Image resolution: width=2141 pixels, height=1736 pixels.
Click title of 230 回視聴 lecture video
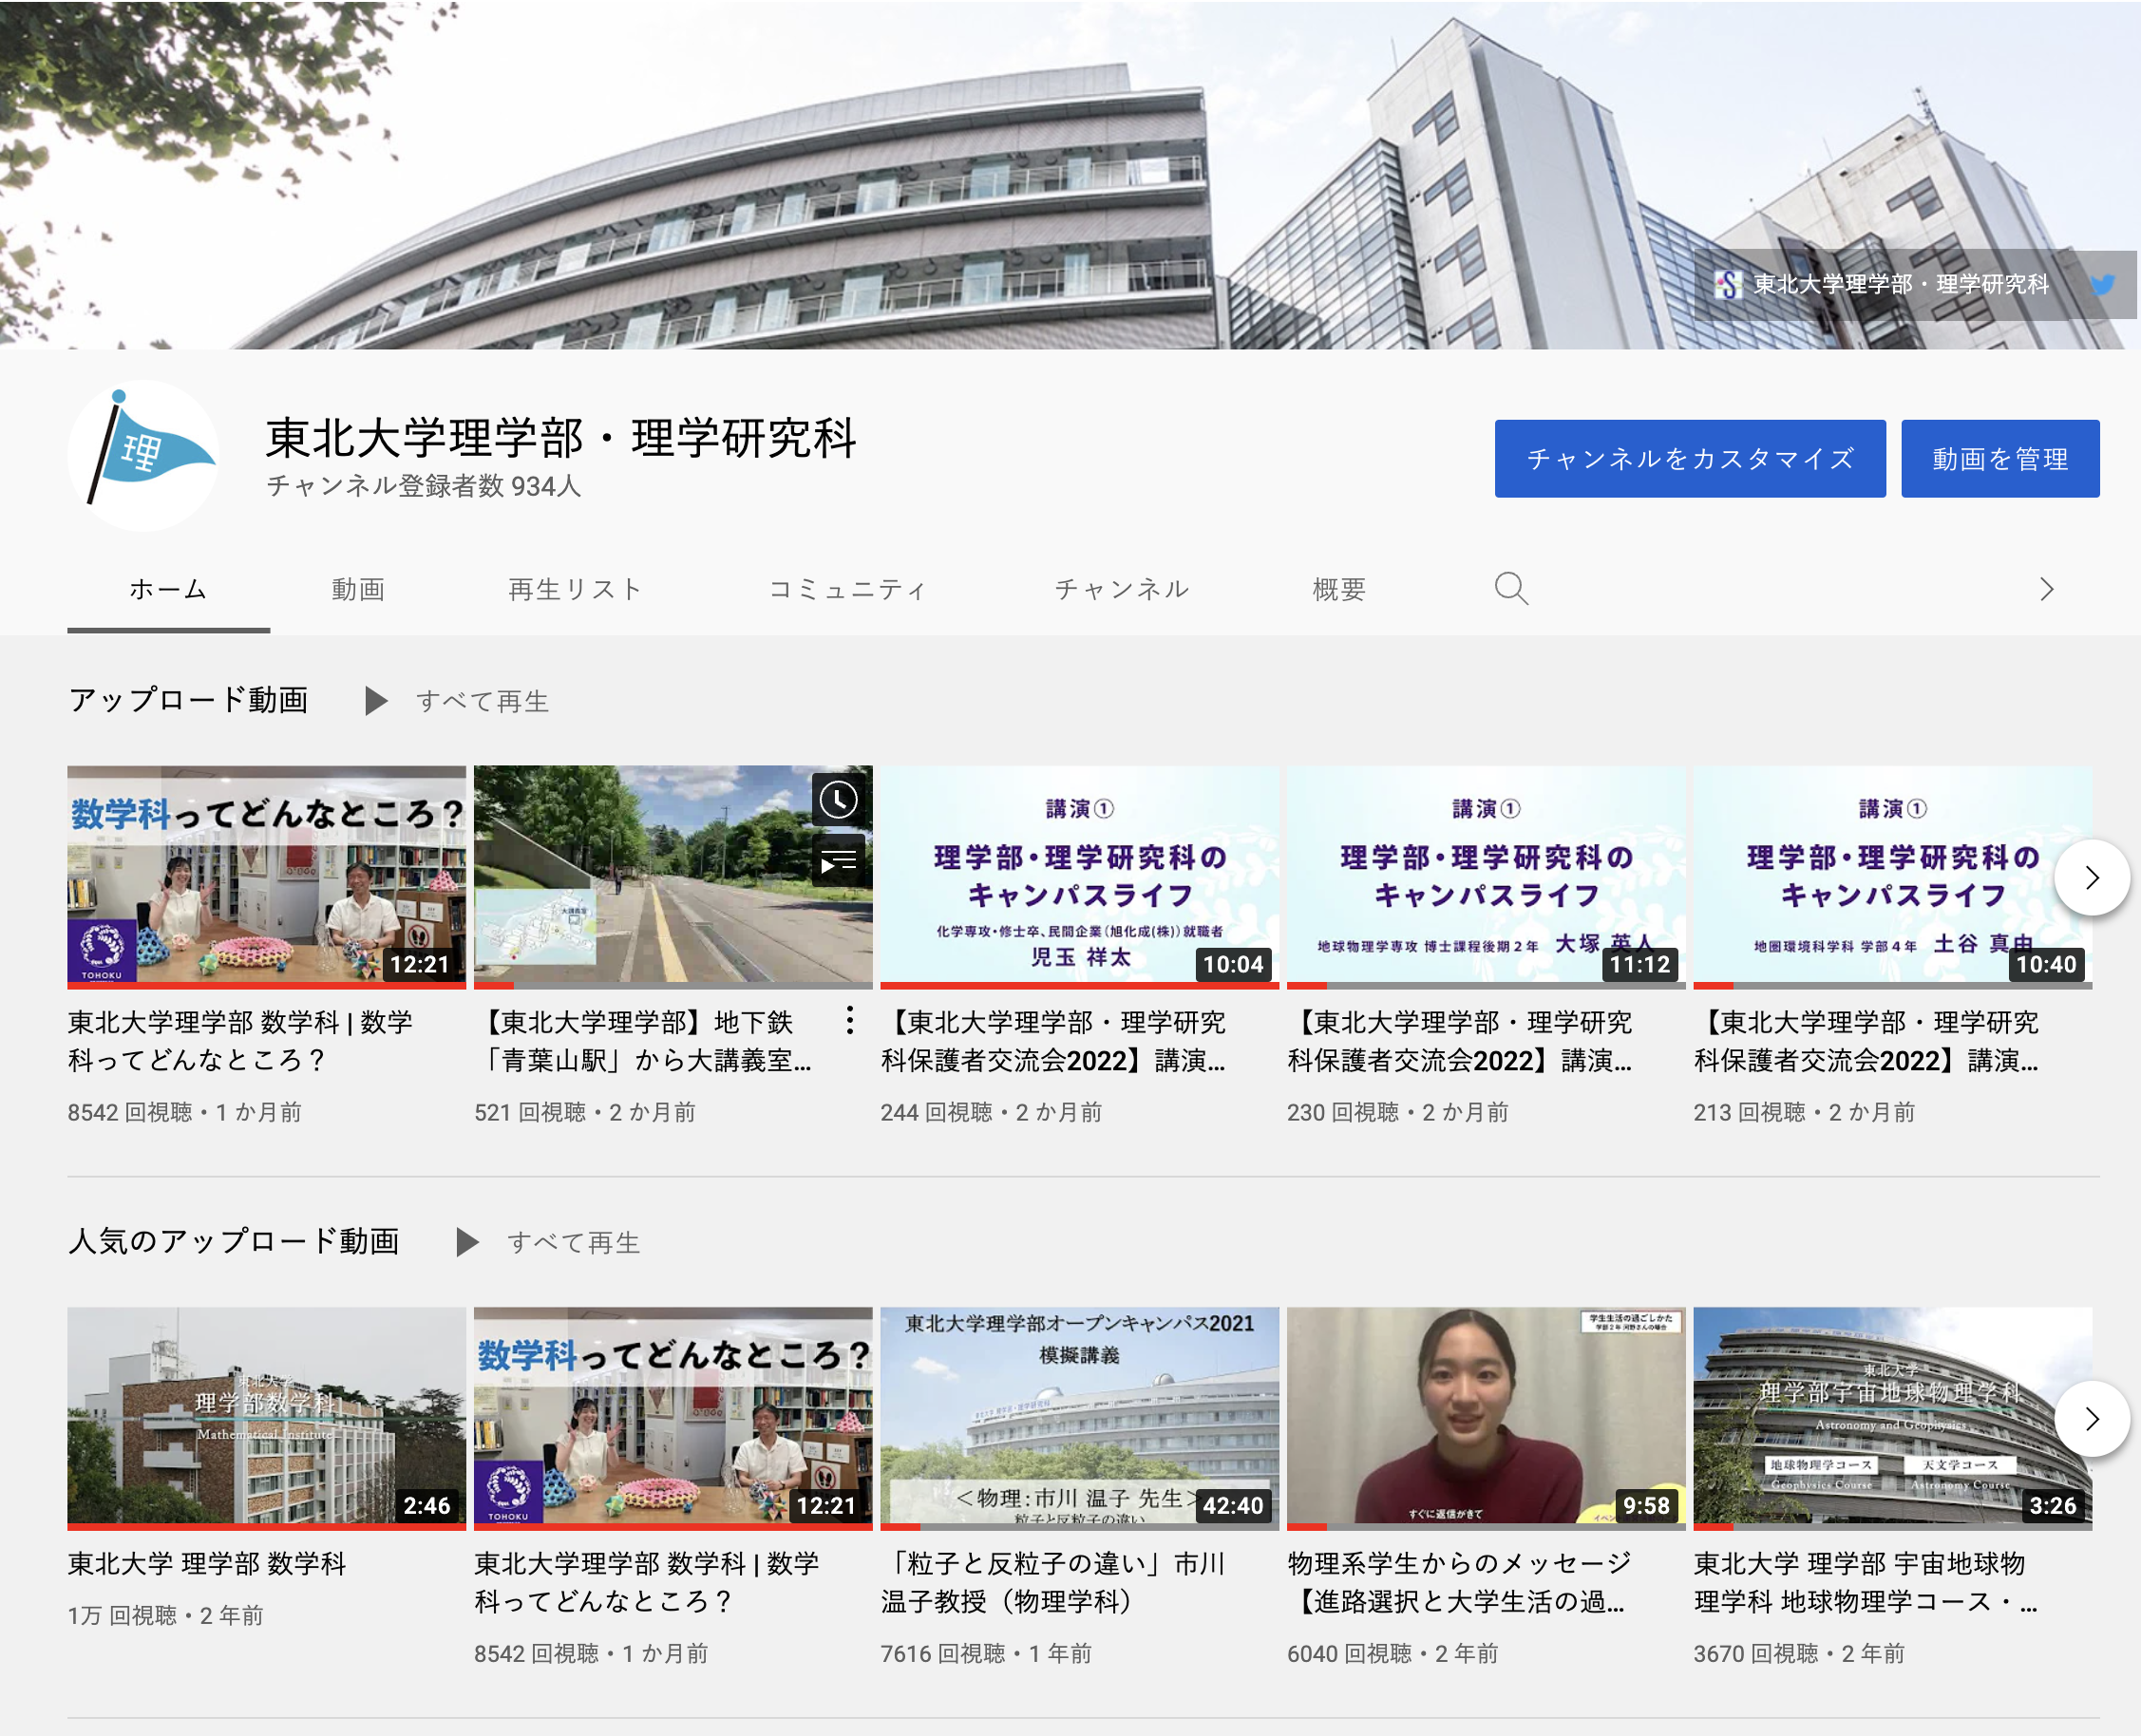pyautogui.click(x=1460, y=1041)
